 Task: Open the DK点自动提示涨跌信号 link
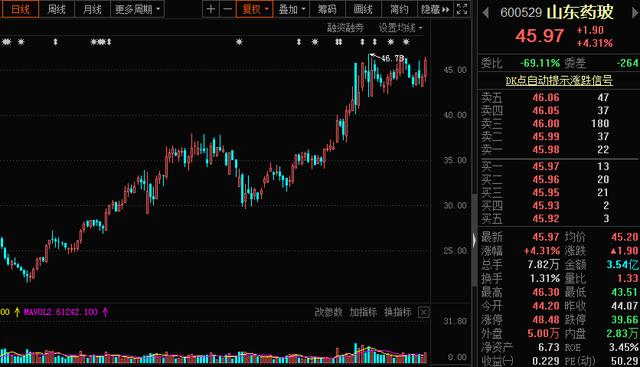559,80
